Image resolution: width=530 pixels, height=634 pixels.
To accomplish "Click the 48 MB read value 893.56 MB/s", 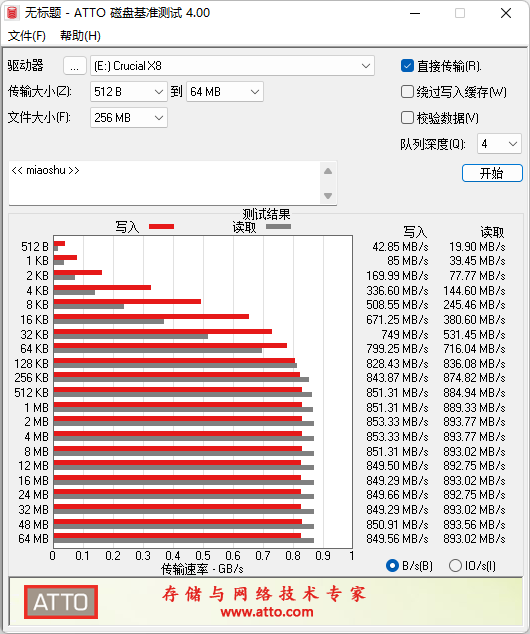I will click(x=474, y=524).
